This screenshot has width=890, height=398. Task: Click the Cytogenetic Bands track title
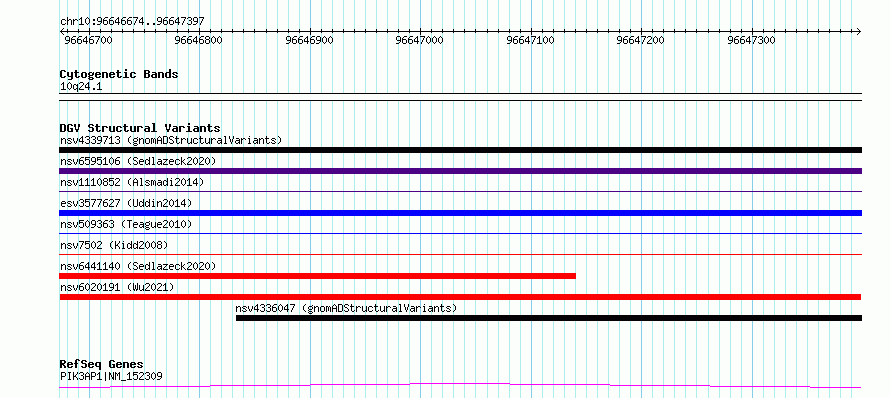pyautogui.click(x=119, y=74)
